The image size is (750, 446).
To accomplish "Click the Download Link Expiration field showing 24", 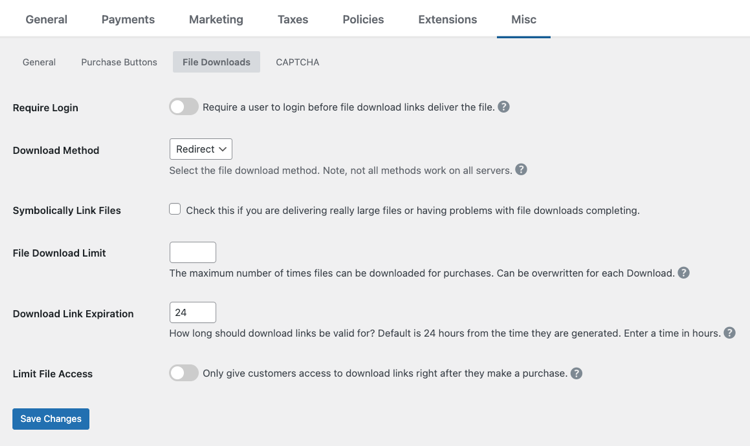I will [x=193, y=312].
